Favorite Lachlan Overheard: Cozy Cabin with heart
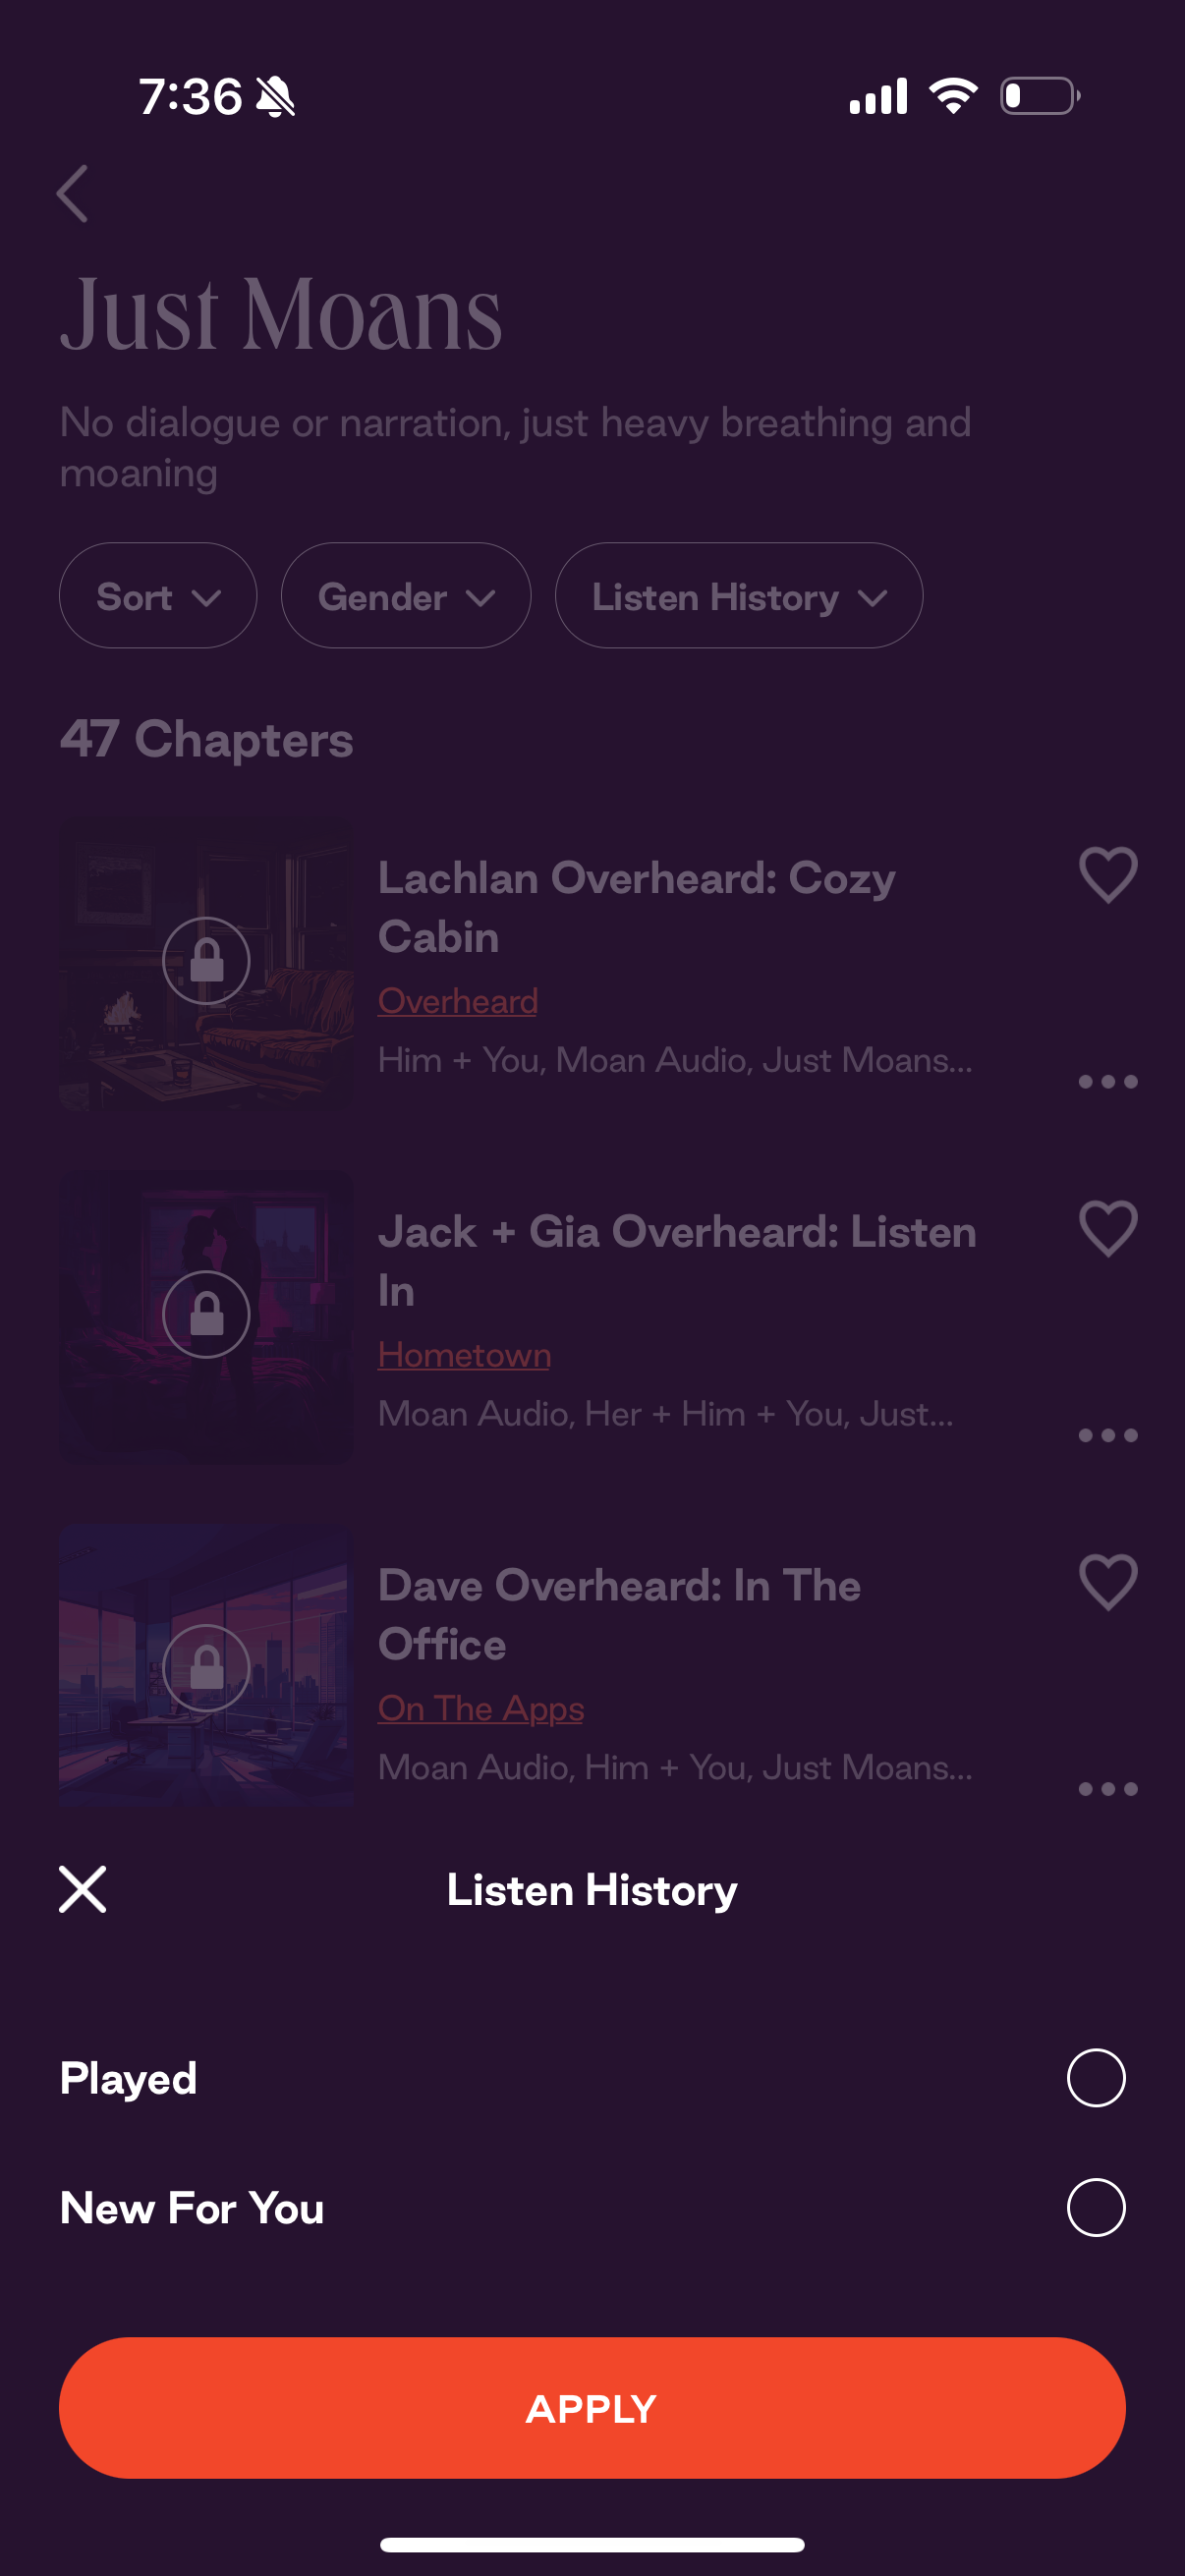This screenshot has width=1185, height=2576. coord(1108,875)
